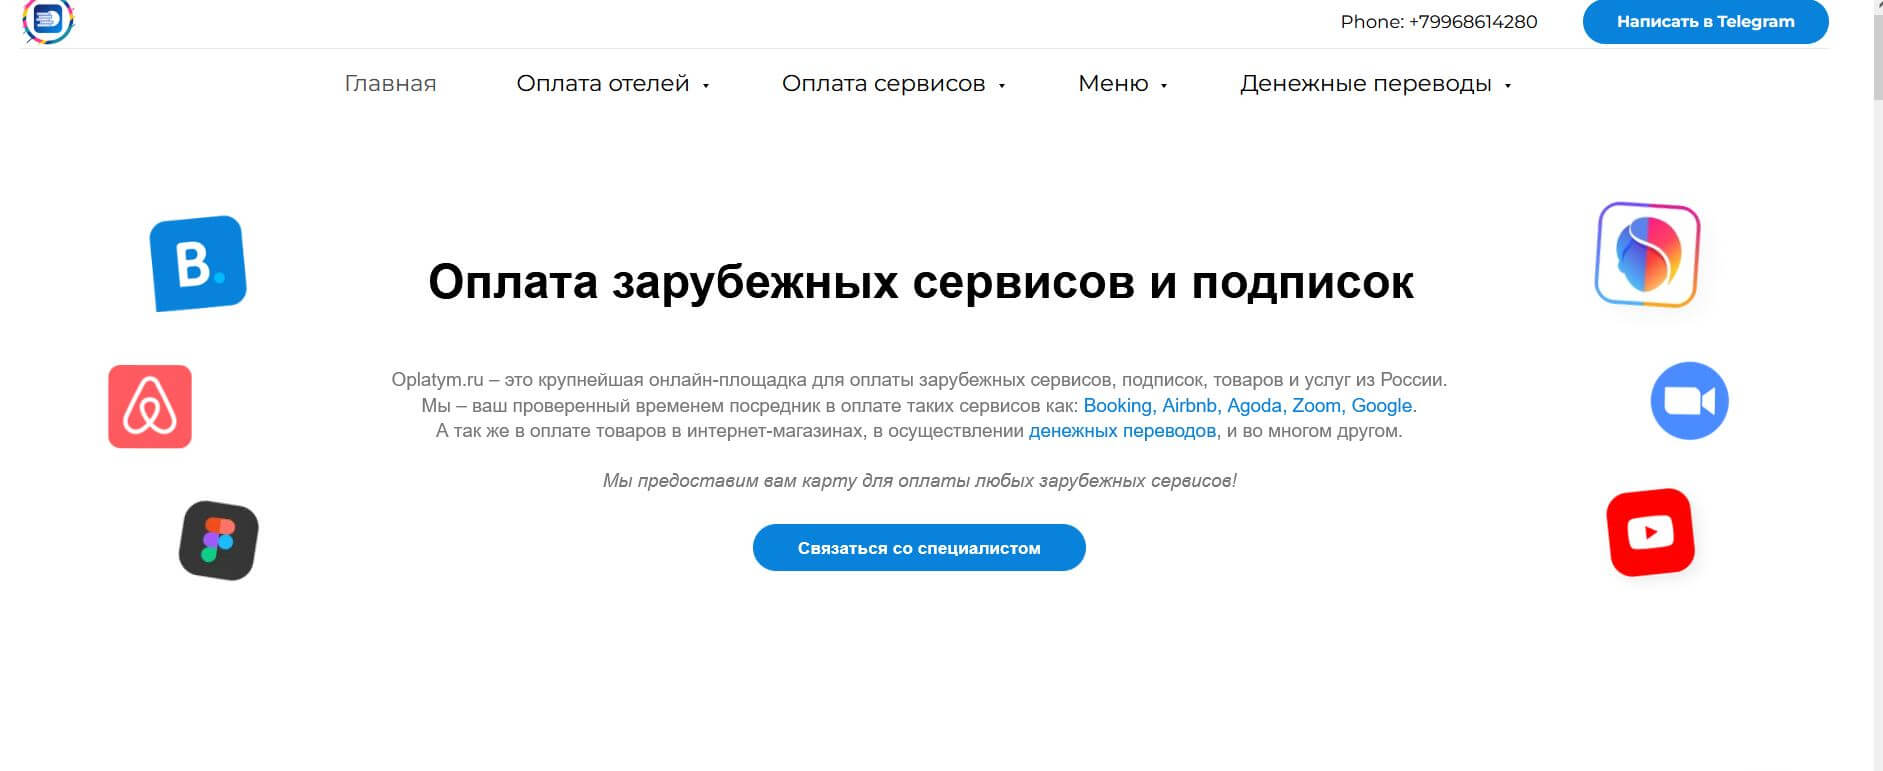Click the Airbnb logo icon

pyautogui.click(x=150, y=406)
